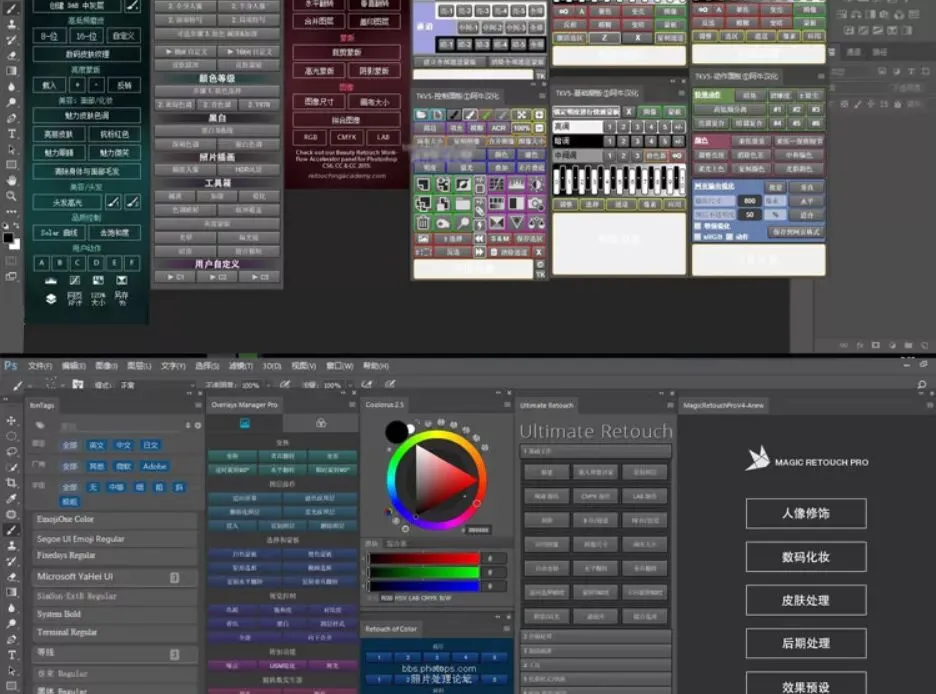Select the Clone Stamp tool in upper window toolbar
The height and width of the screenshot is (694, 936).
11,24
